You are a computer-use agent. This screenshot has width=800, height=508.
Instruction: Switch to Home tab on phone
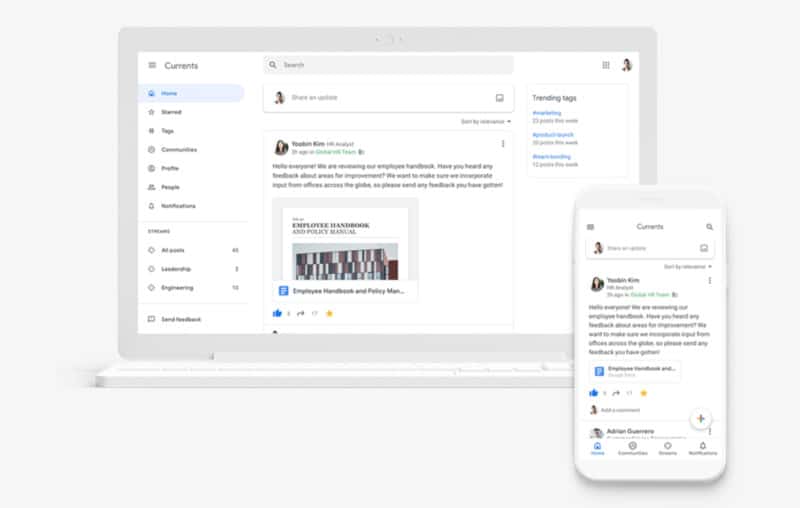[597, 448]
